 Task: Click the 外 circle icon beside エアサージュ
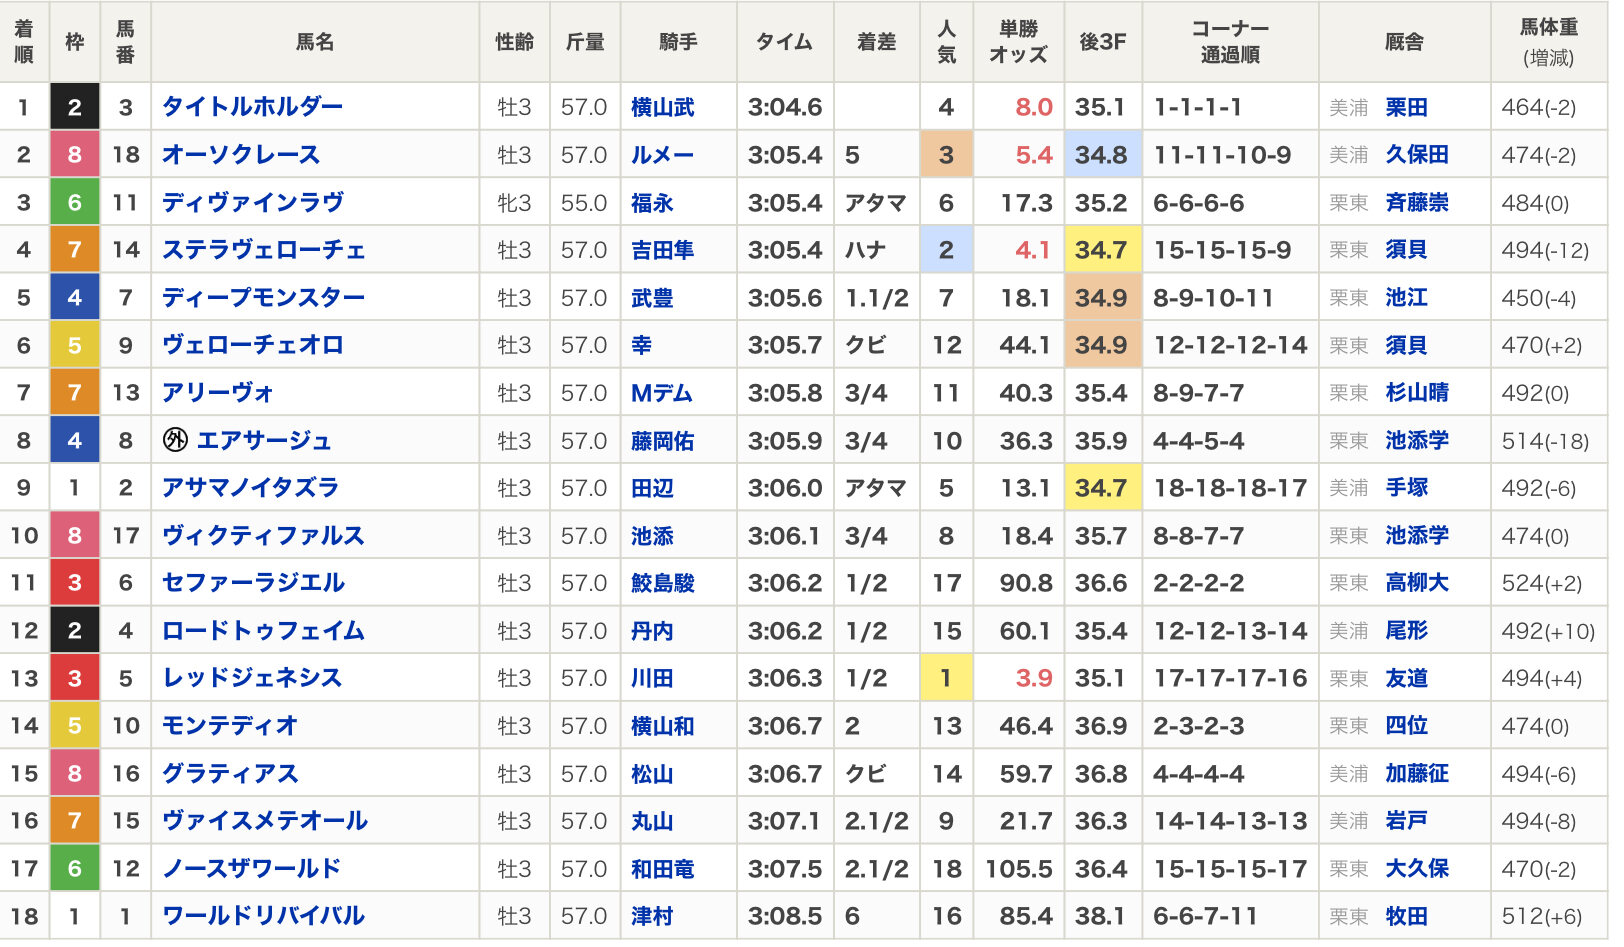pyautogui.click(x=175, y=440)
